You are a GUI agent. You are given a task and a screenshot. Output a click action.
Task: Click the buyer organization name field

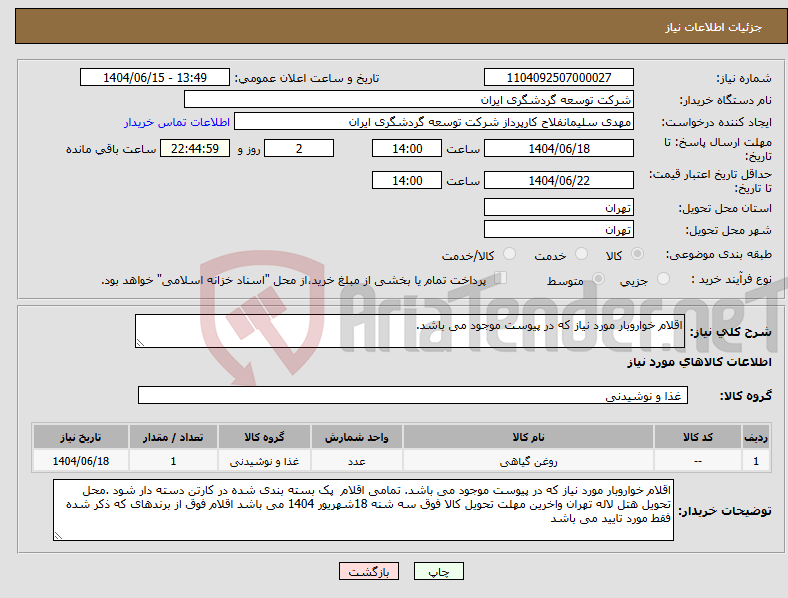[x=409, y=99]
